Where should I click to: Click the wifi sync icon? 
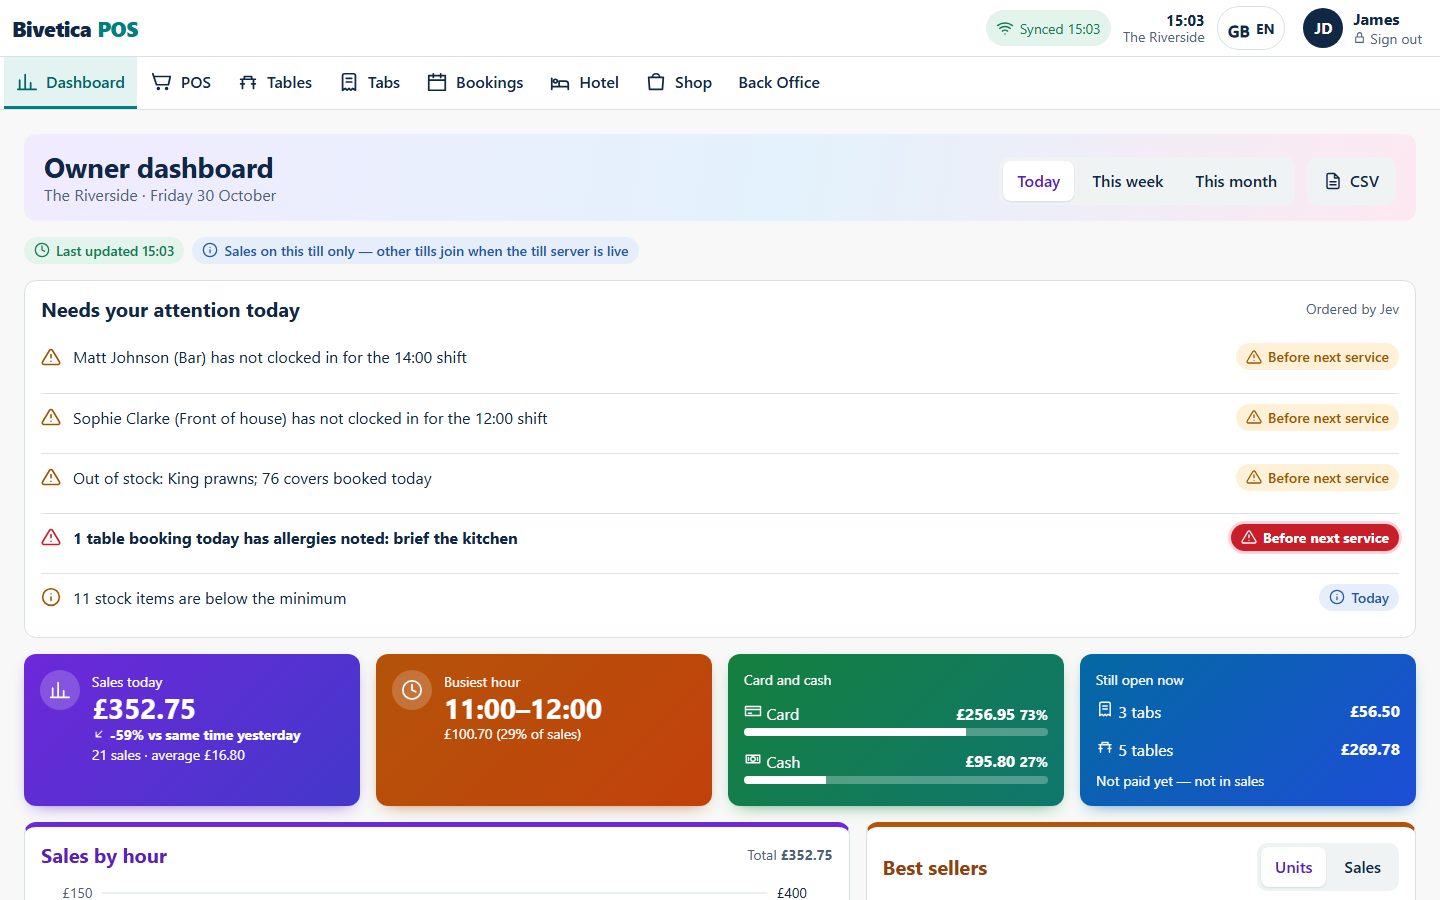pos(1005,29)
